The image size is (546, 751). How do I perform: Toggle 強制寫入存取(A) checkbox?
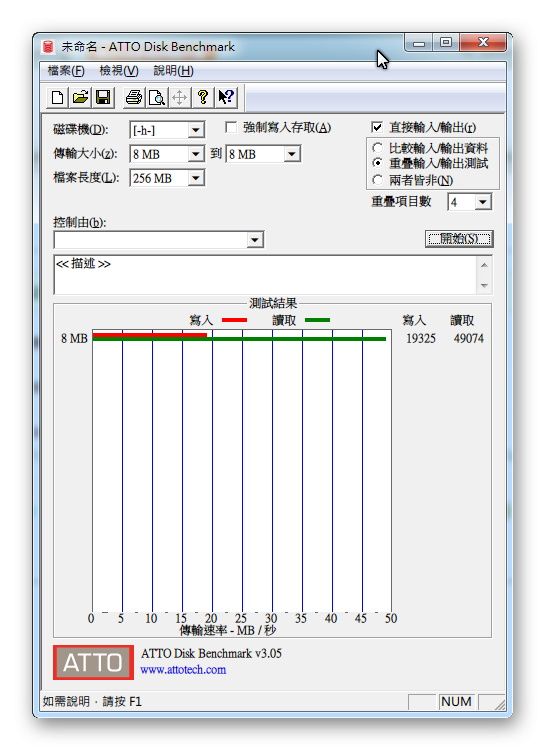[x=231, y=127]
